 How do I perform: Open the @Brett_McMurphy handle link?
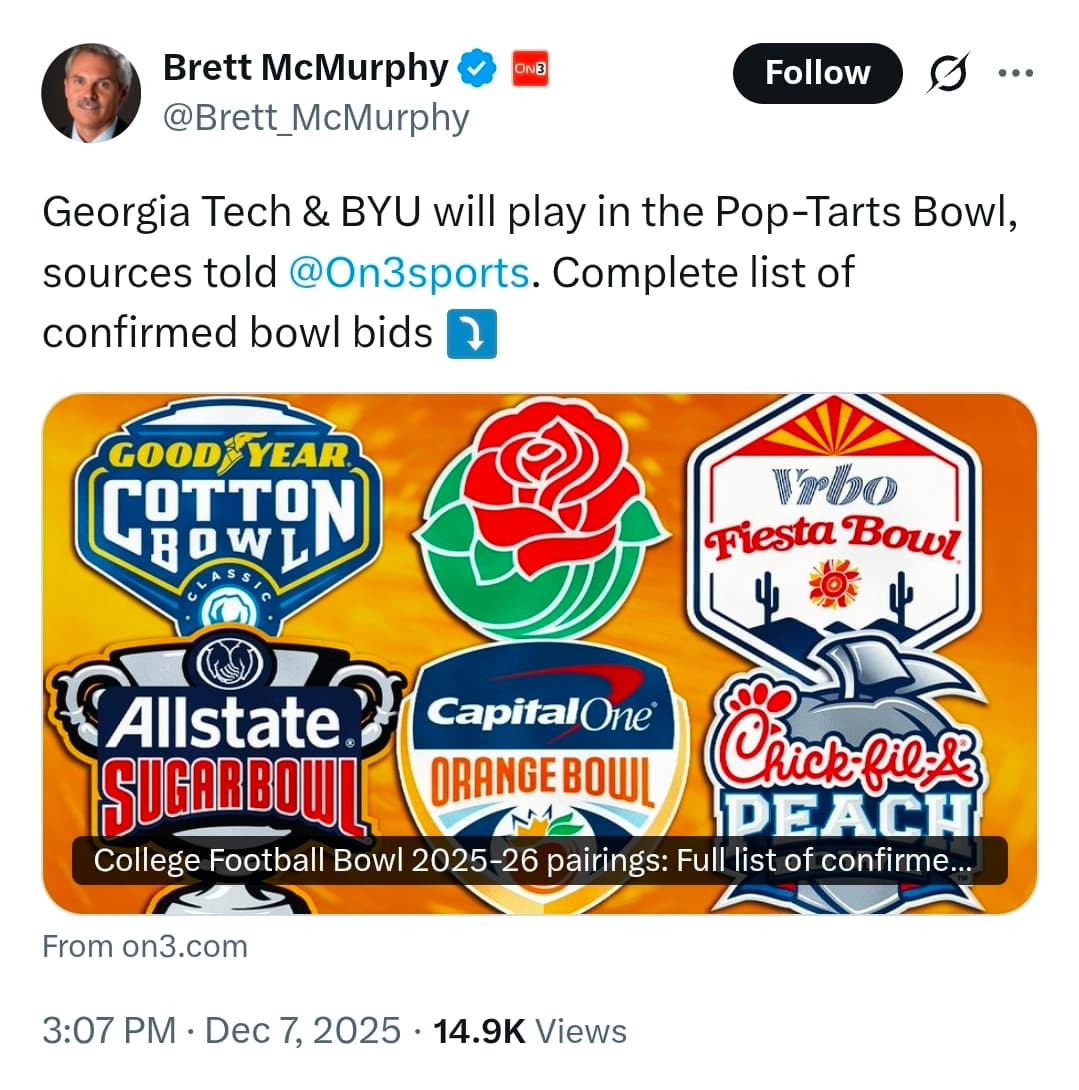[315, 118]
